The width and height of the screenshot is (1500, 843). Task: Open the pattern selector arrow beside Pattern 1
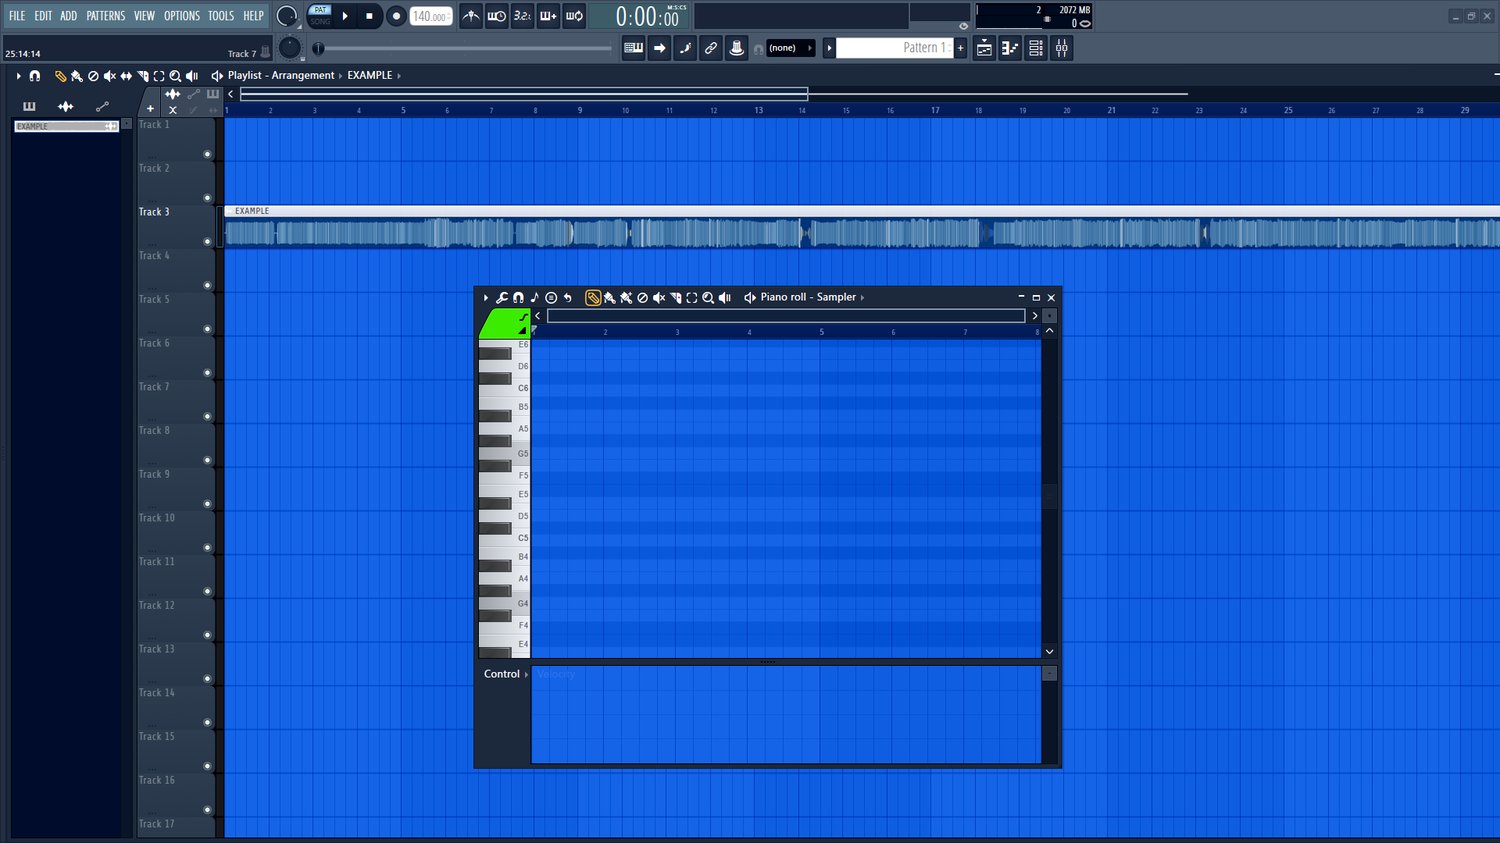829,48
